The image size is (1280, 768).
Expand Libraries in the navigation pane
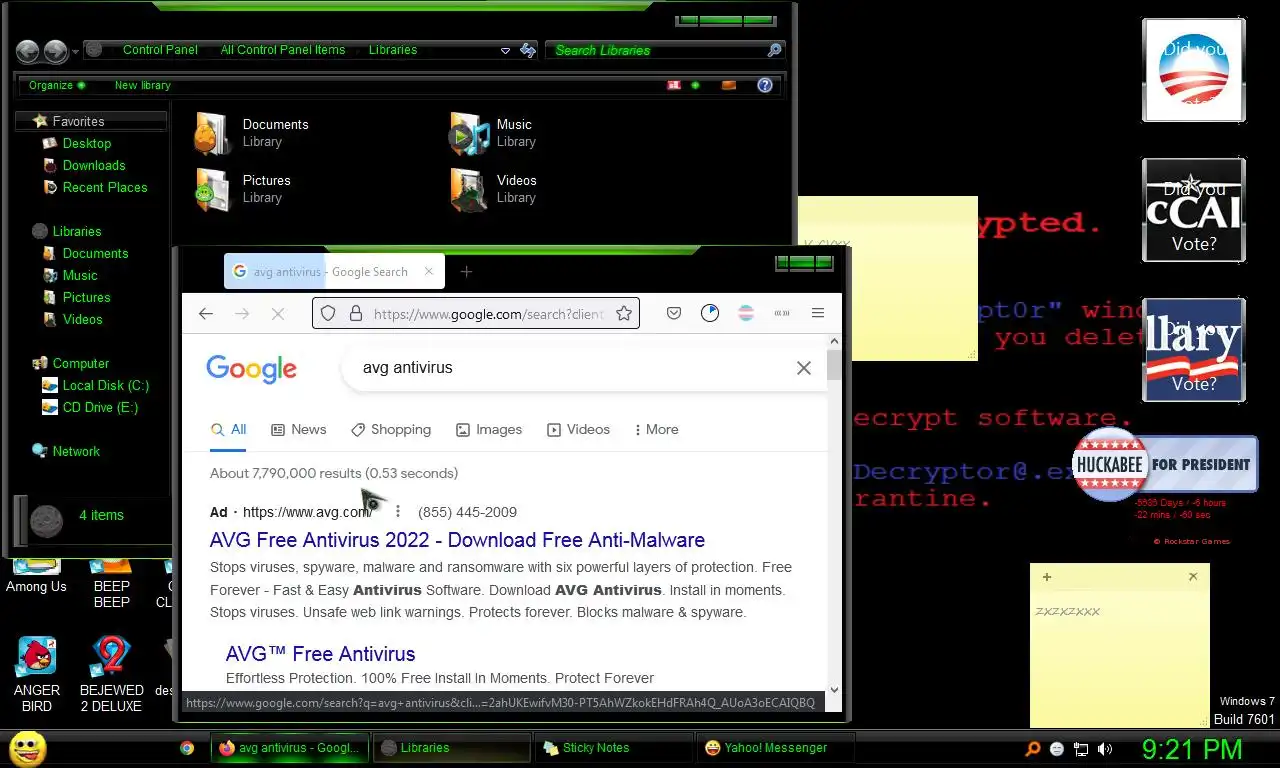point(76,231)
